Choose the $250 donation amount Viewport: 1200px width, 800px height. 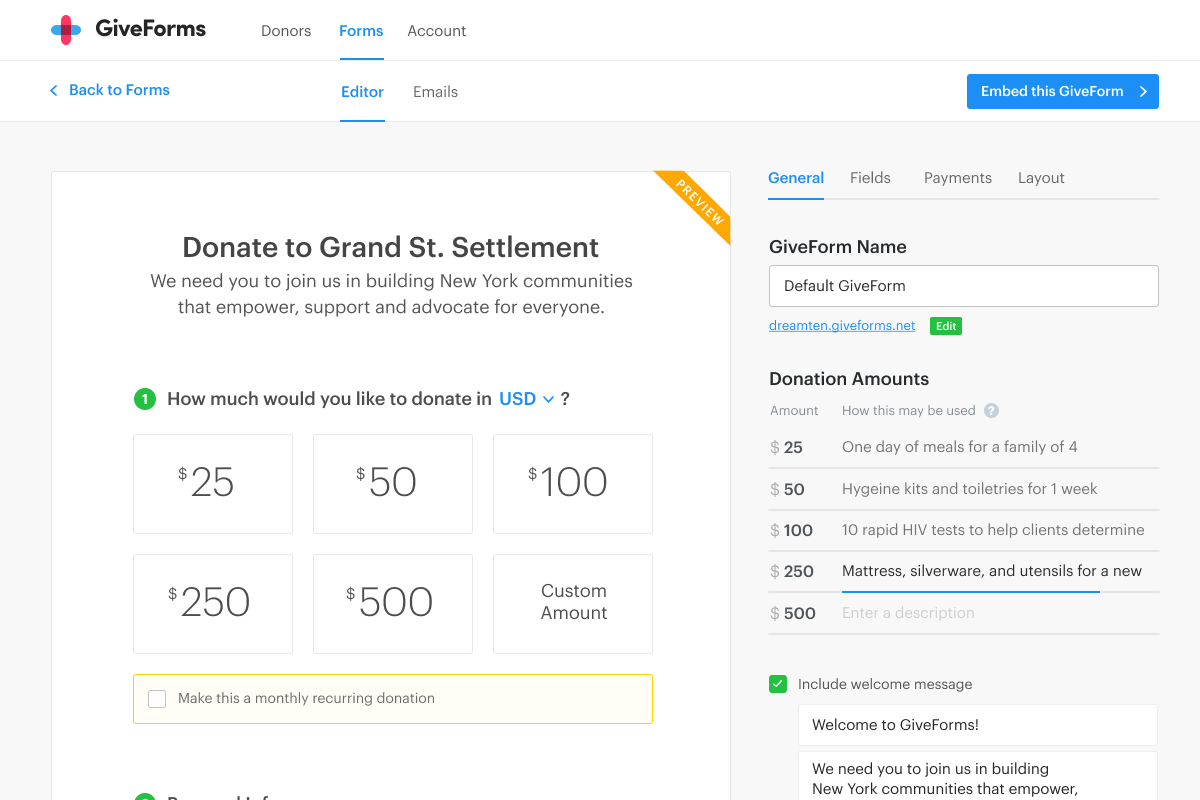213,604
